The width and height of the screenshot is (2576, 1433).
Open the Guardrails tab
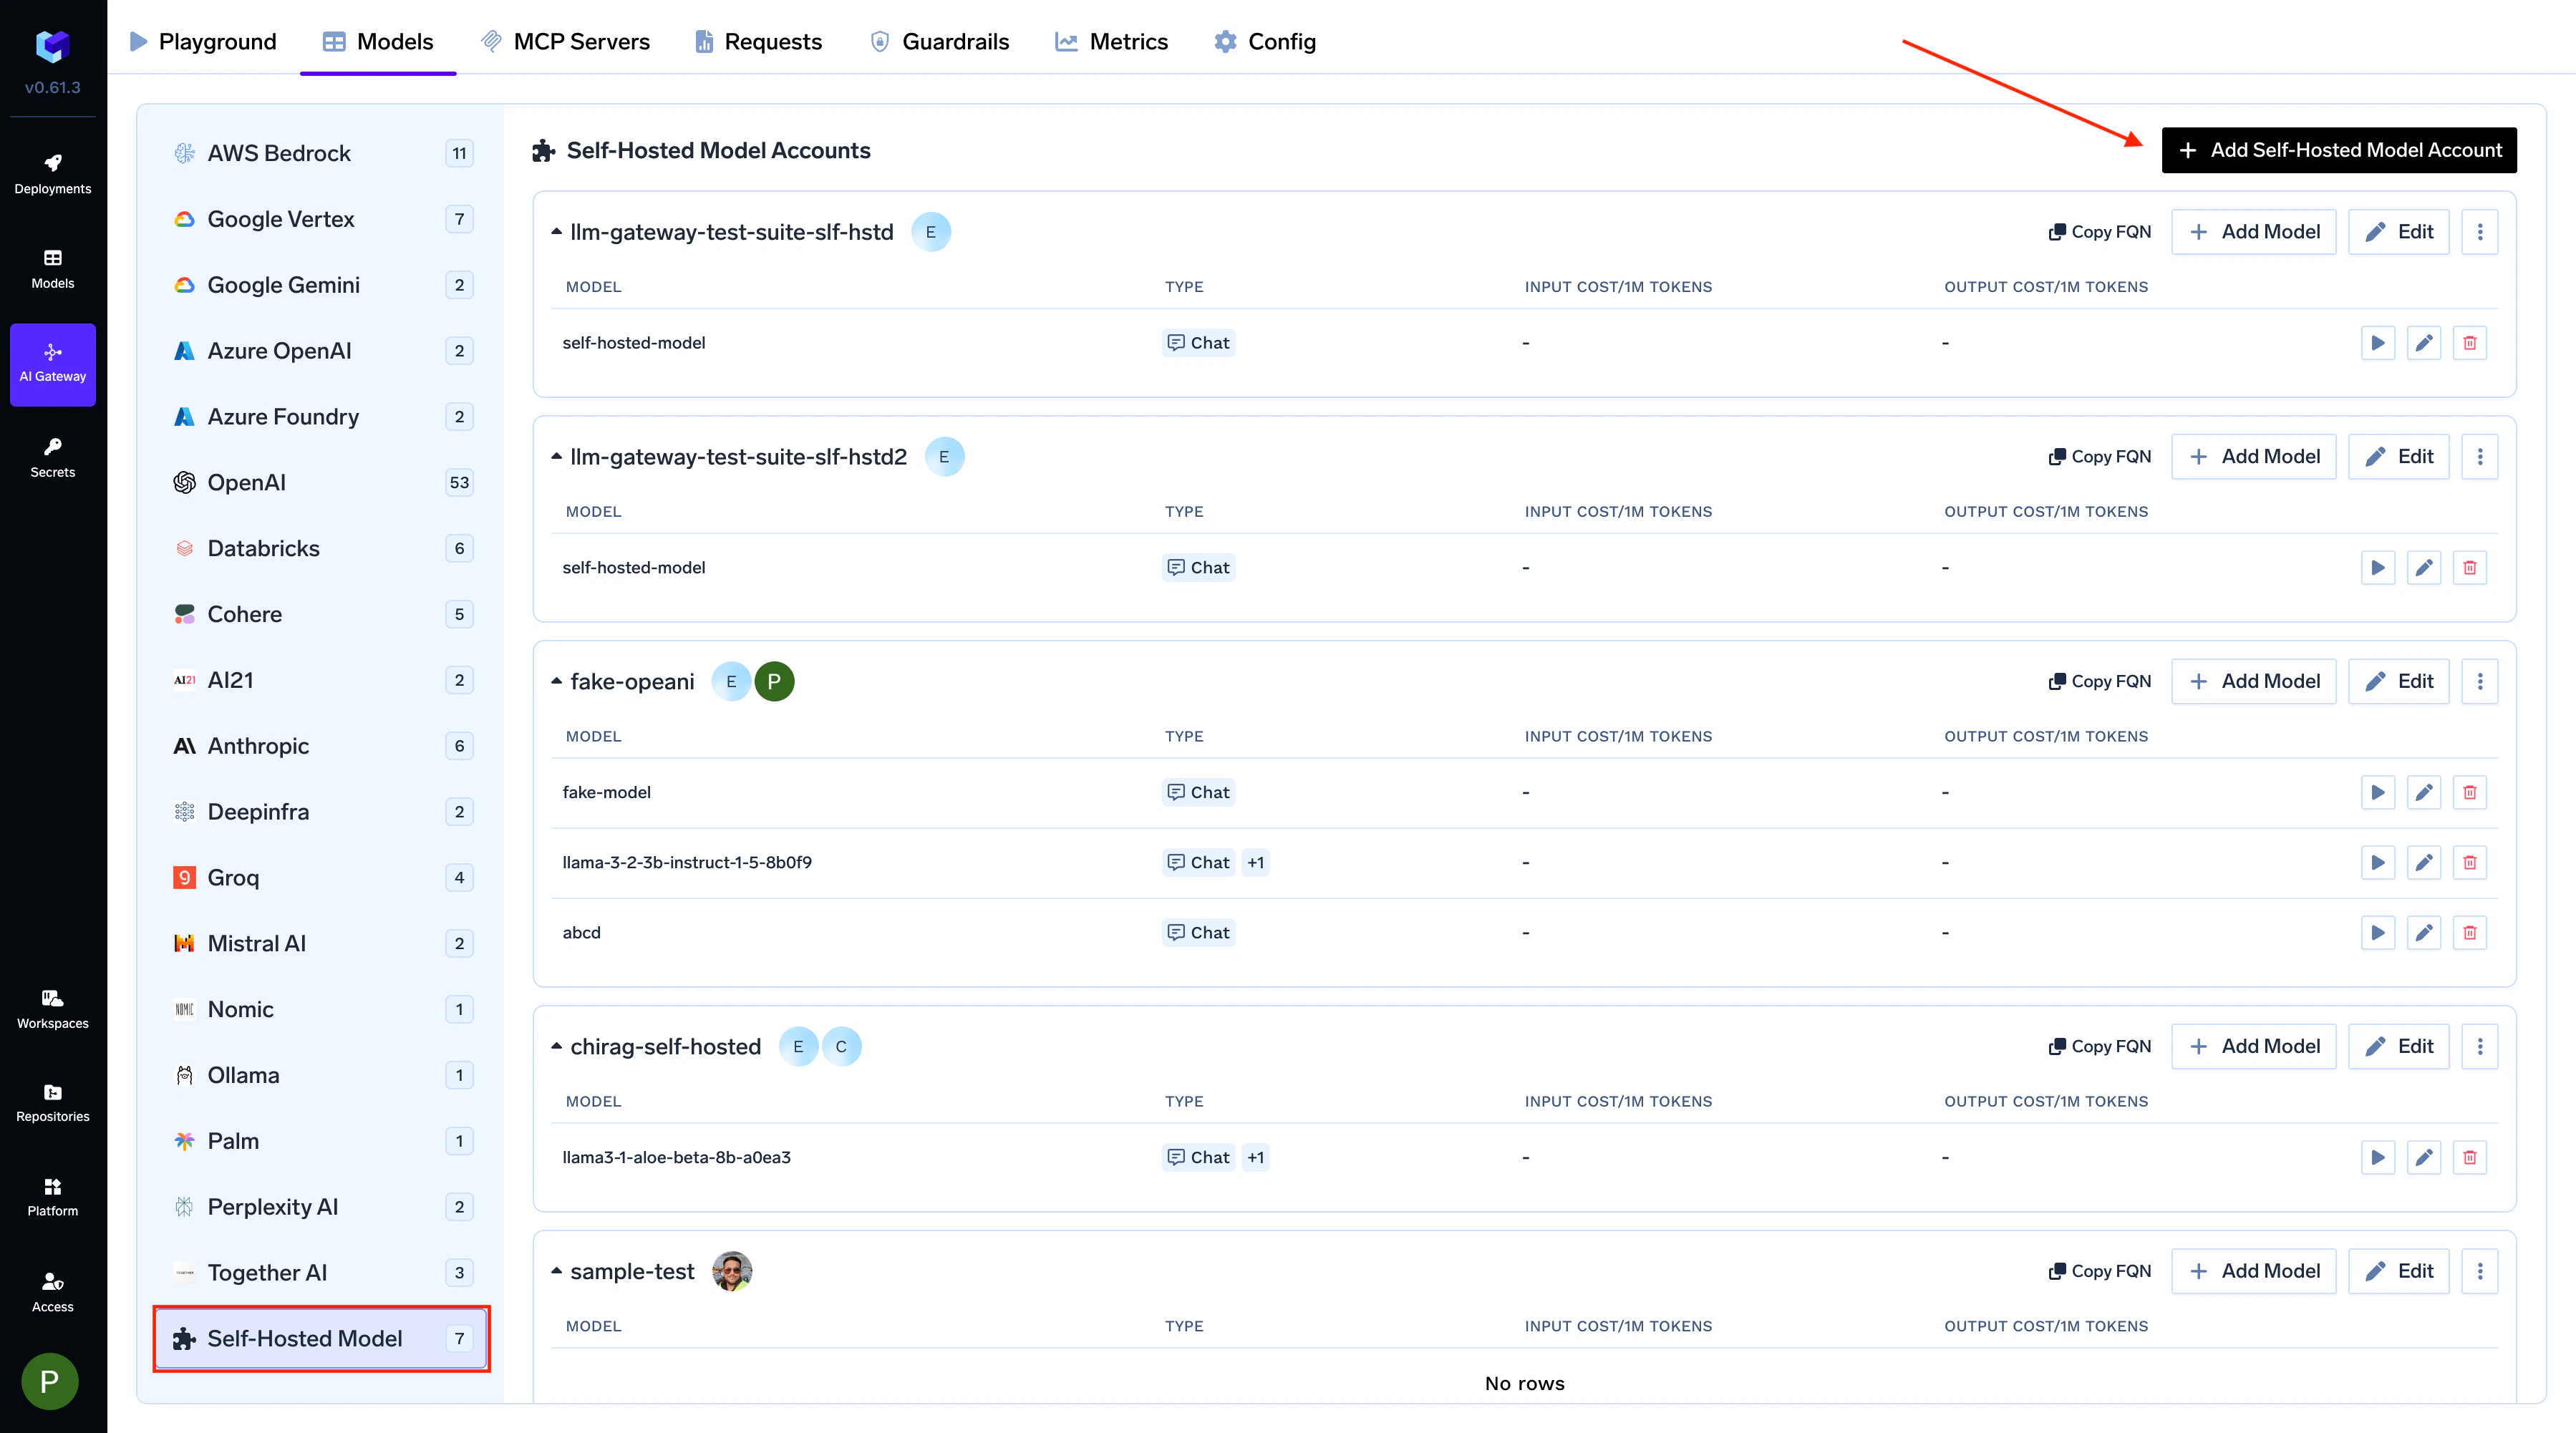click(x=938, y=41)
